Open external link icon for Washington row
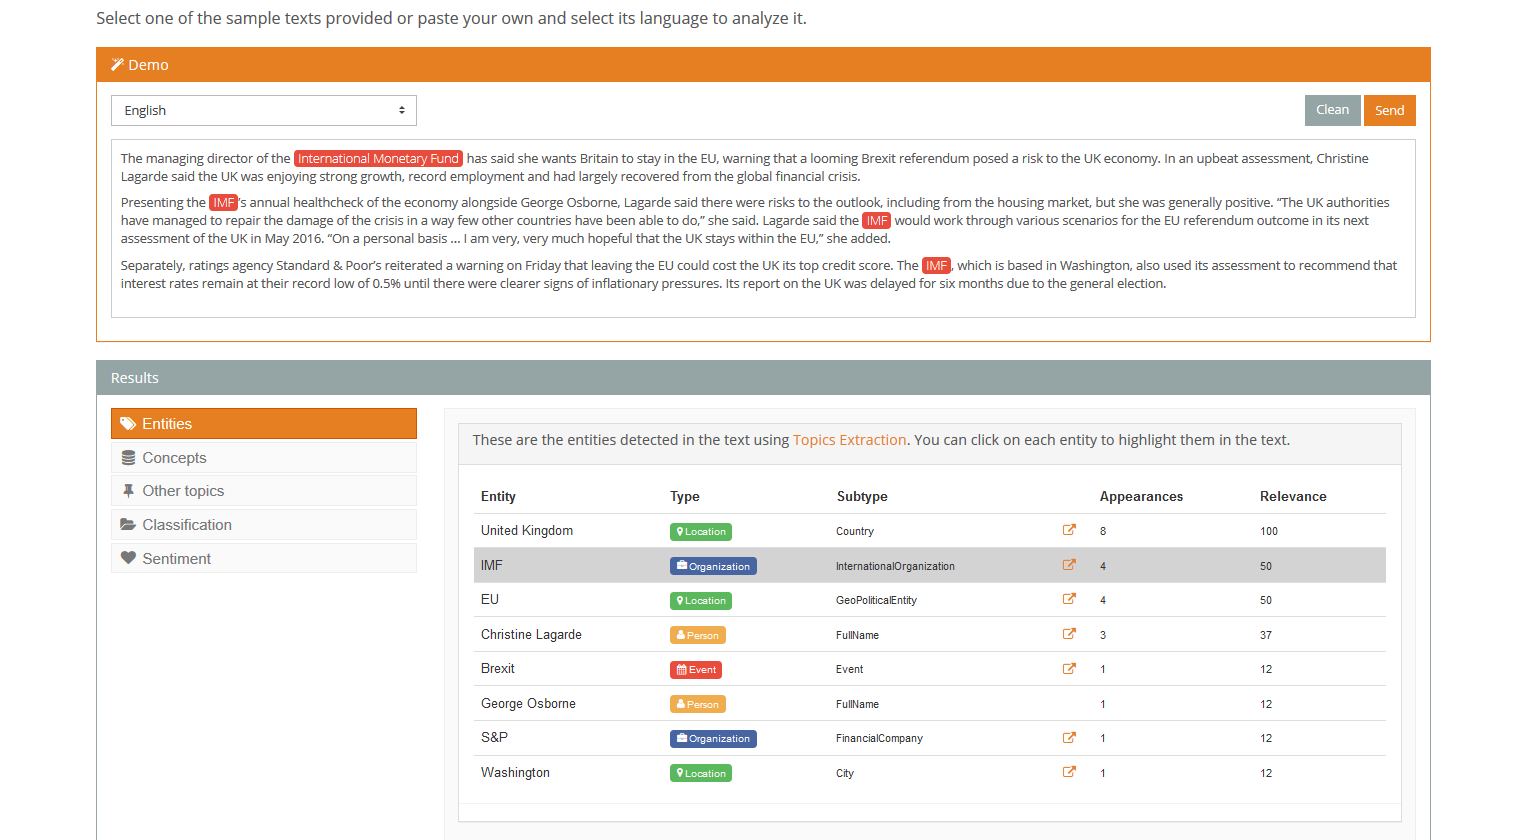This screenshot has height=840, width=1516. pos(1069,772)
